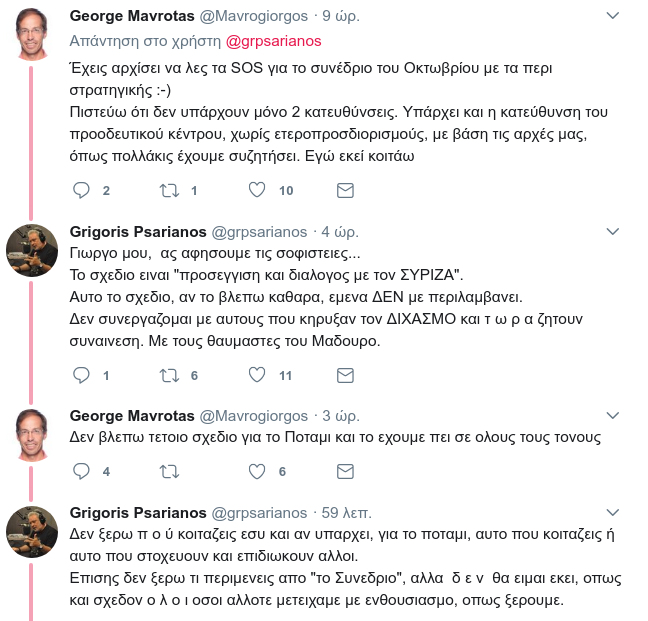Retweet Mavrotas's tweet about Ποταμι

(169, 471)
